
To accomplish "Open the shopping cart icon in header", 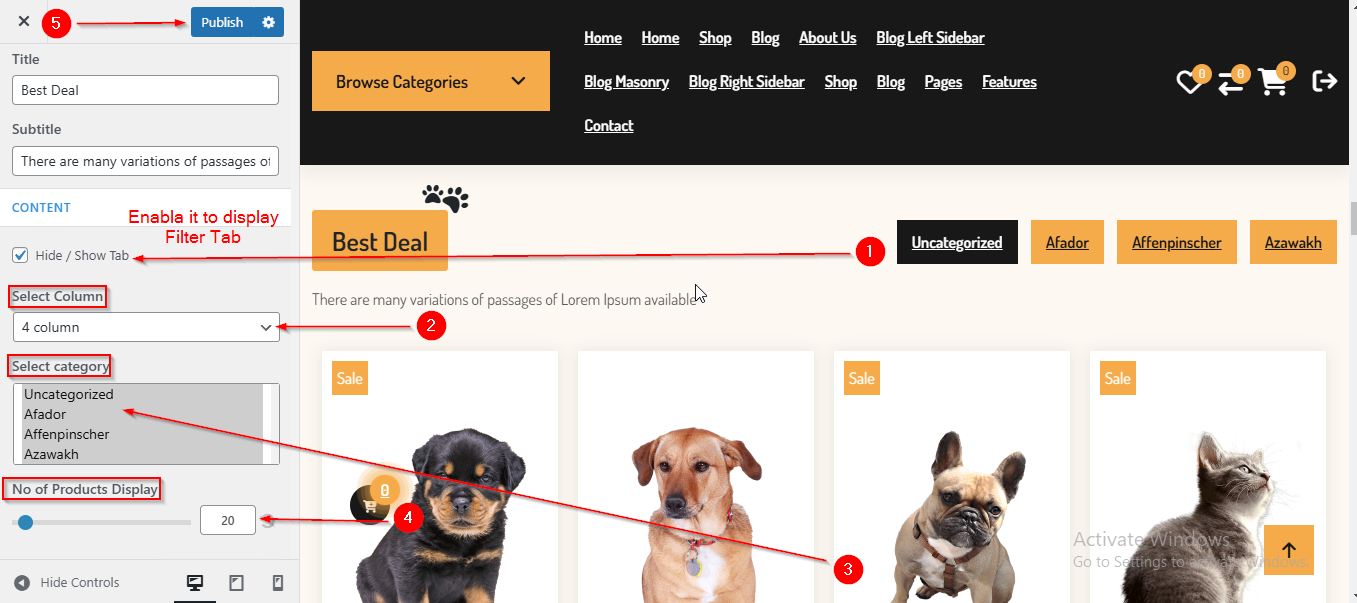I will [1273, 82].
